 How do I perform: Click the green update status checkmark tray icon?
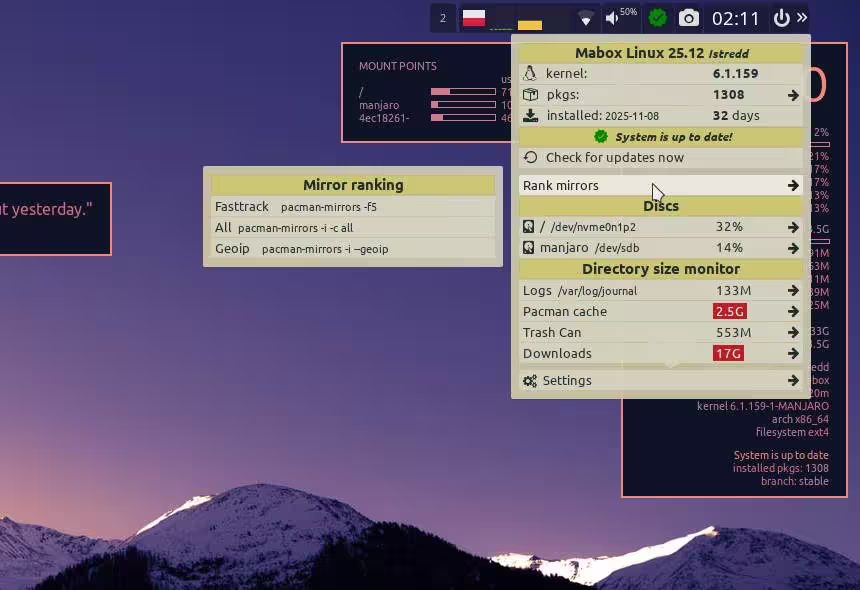coord(657,18)
